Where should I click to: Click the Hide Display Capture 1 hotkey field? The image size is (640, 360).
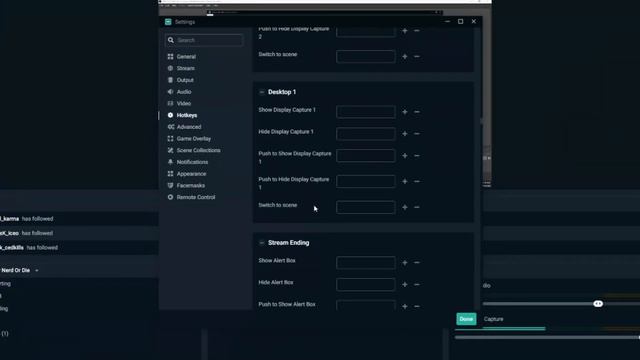tap(366, 134)
